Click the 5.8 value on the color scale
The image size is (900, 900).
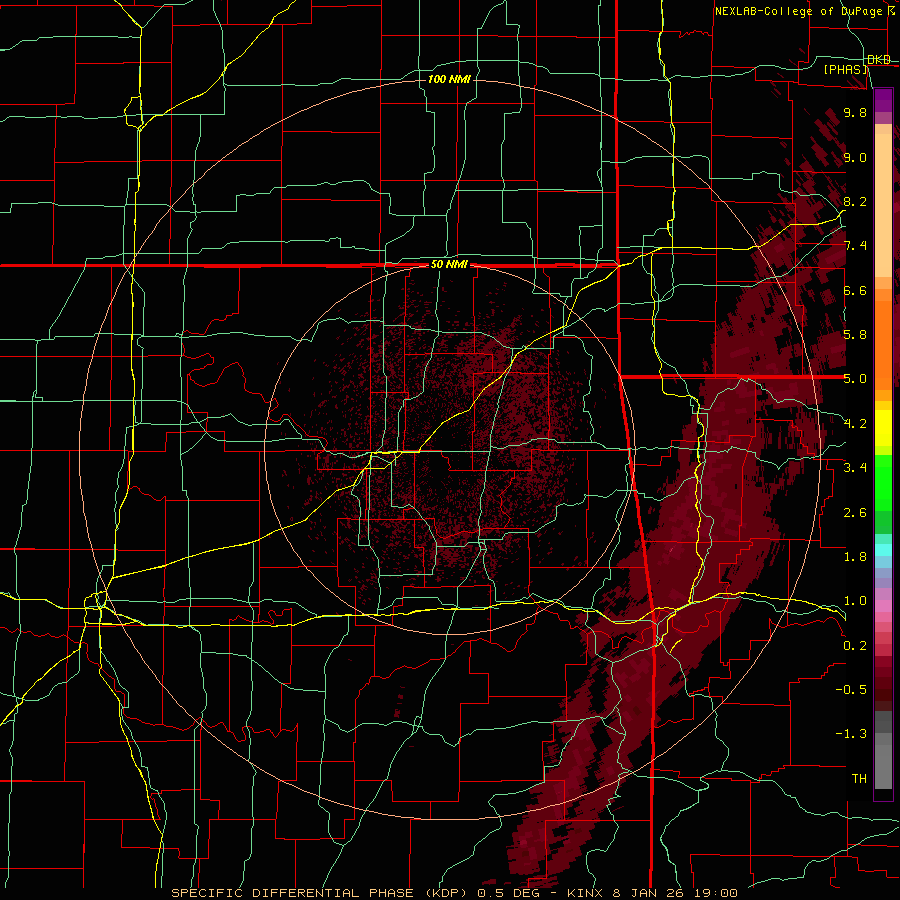point(855,335)
